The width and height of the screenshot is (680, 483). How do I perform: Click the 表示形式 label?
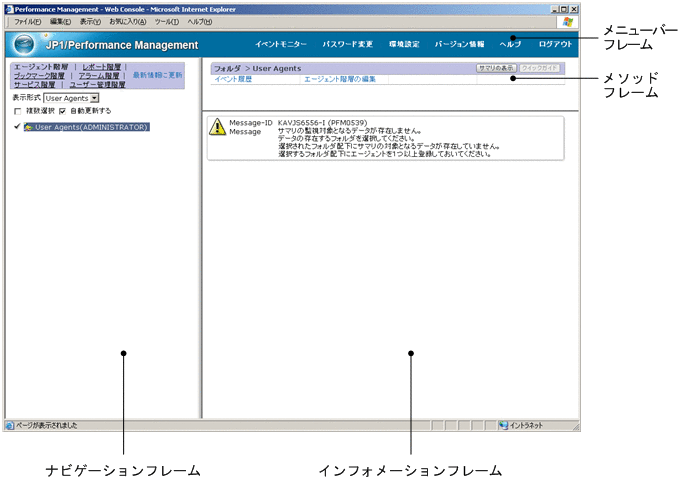26,98
